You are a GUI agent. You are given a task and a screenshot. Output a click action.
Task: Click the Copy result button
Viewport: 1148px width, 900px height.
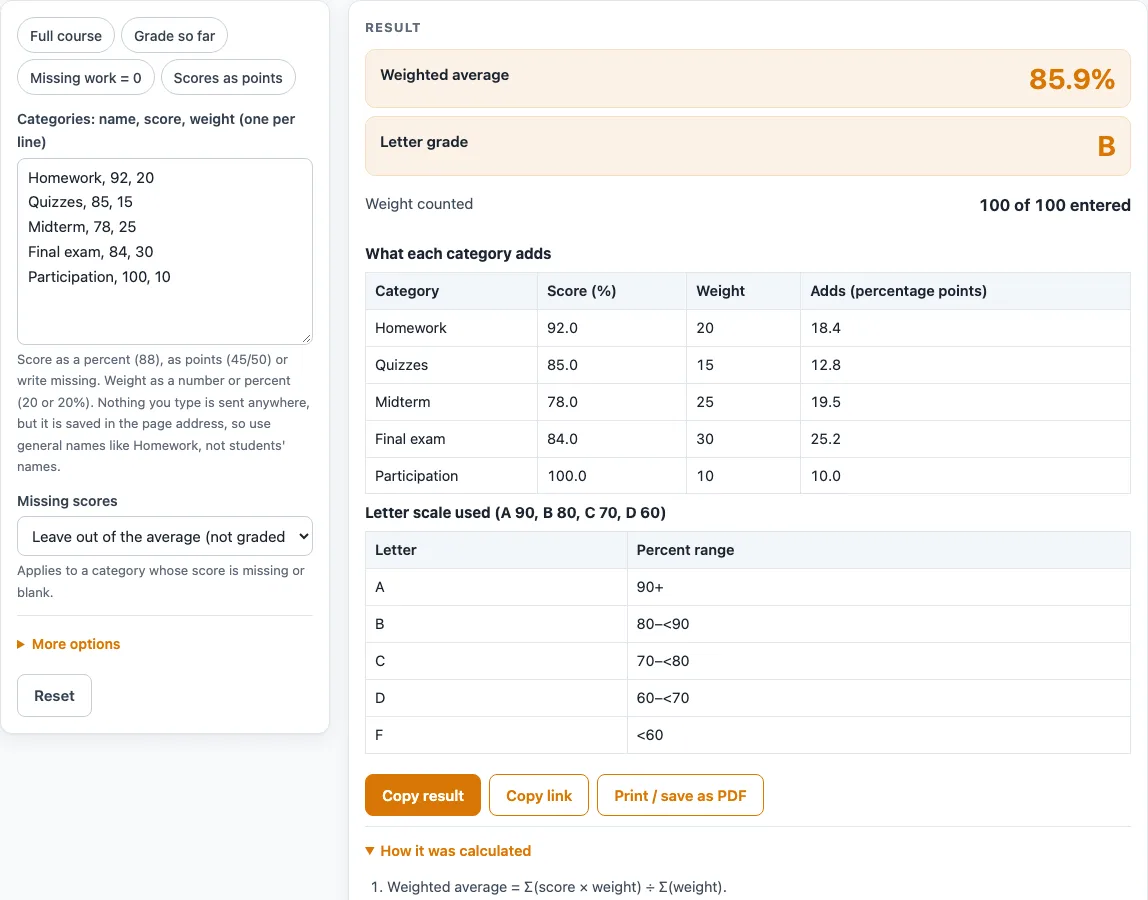click(422, 795)
